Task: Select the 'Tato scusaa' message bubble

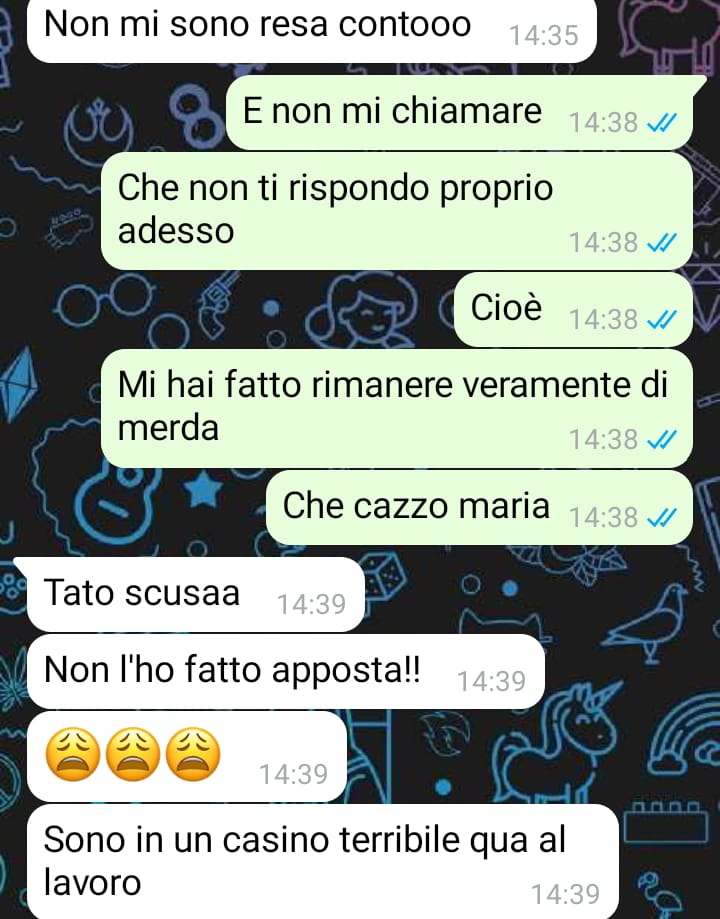Action: (196, 594)
